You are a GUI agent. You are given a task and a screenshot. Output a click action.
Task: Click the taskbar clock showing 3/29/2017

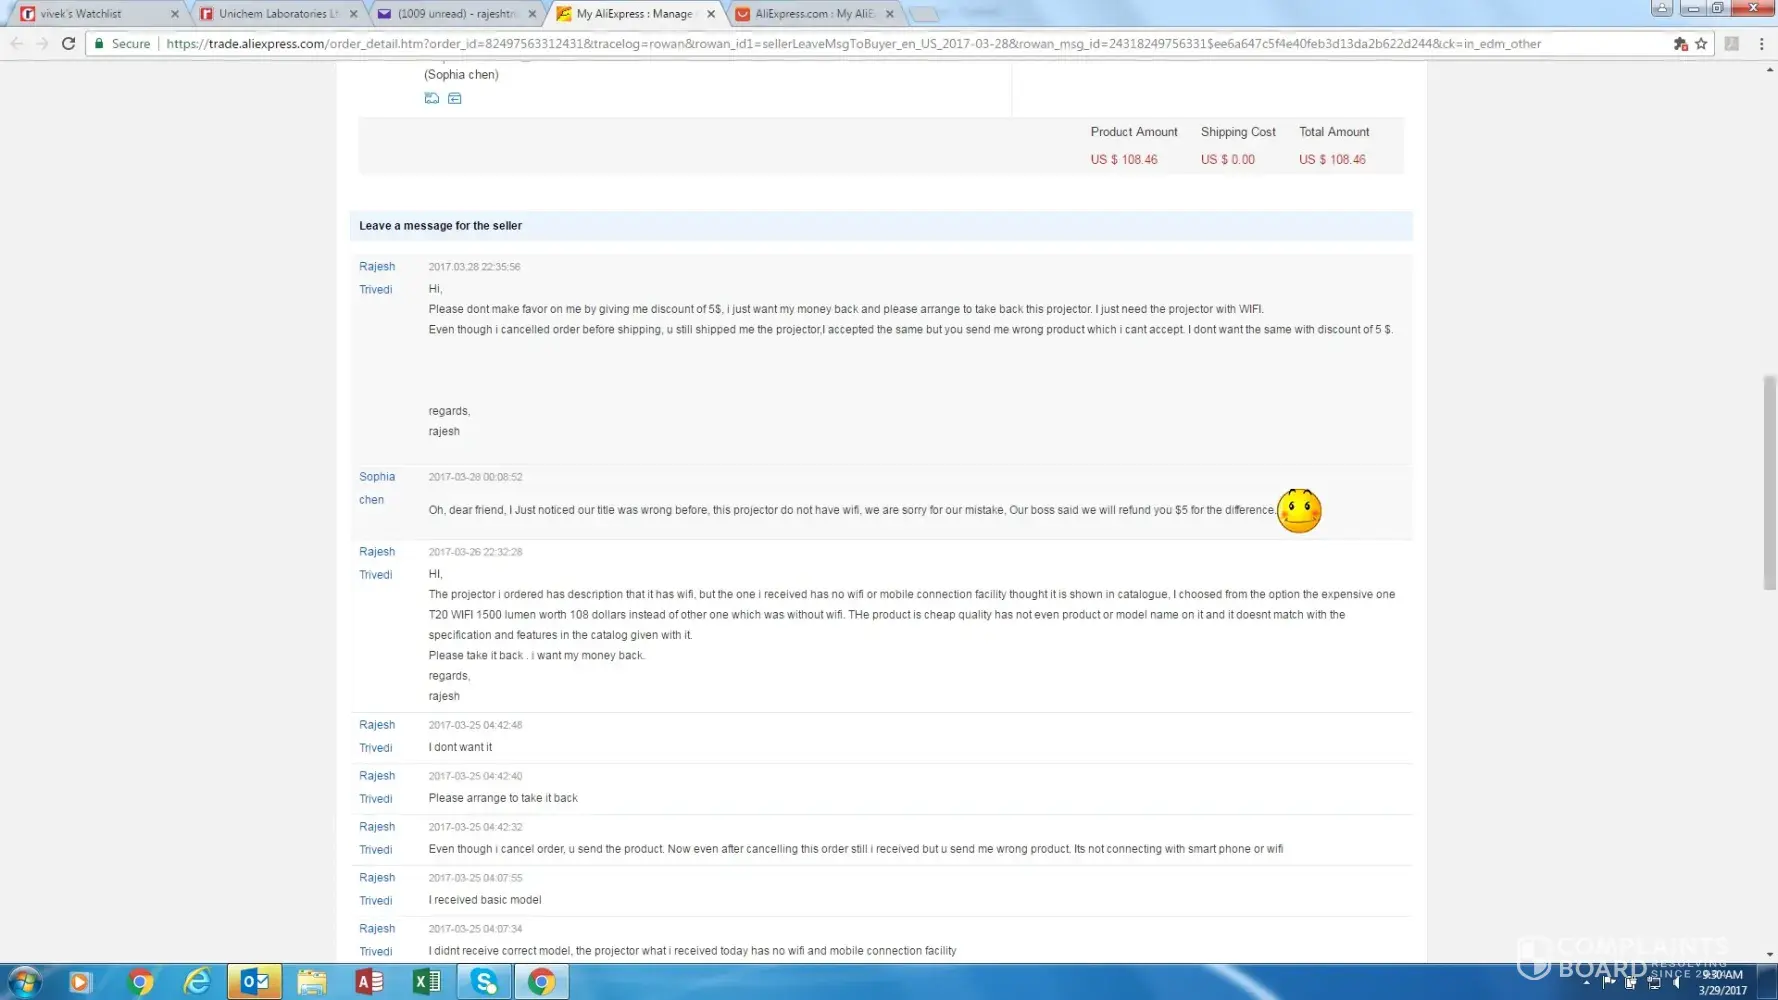pos(1722,982)
